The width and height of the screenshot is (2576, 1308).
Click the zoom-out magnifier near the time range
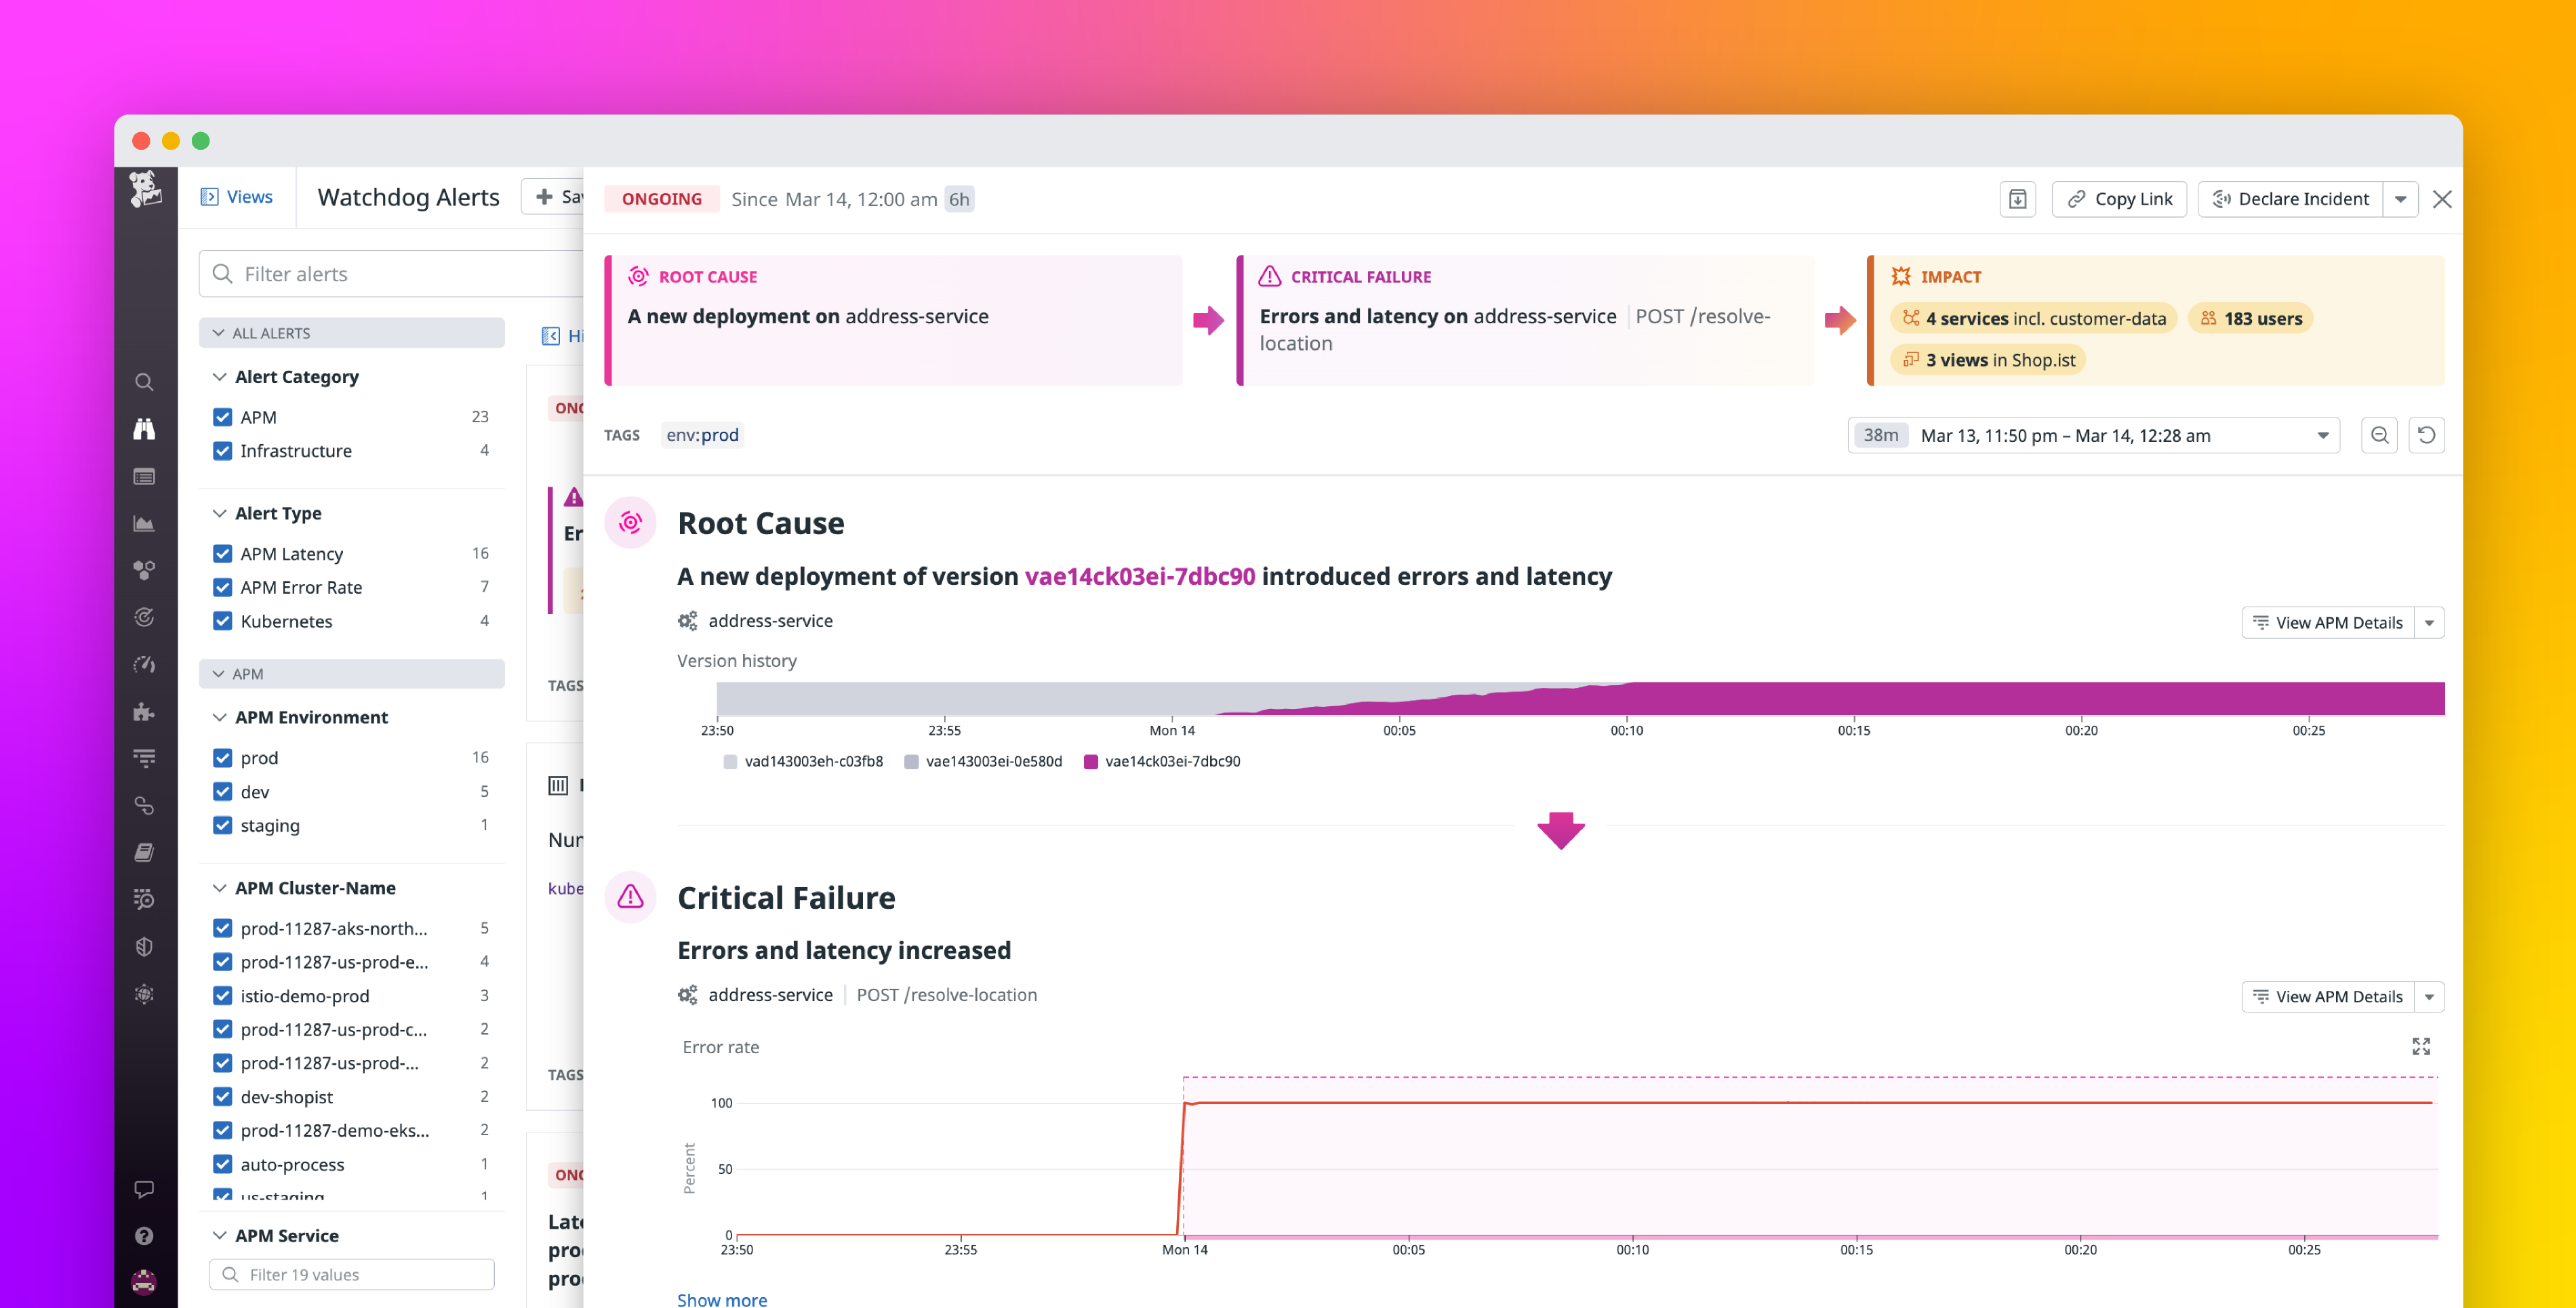[x=2380, y=435]
